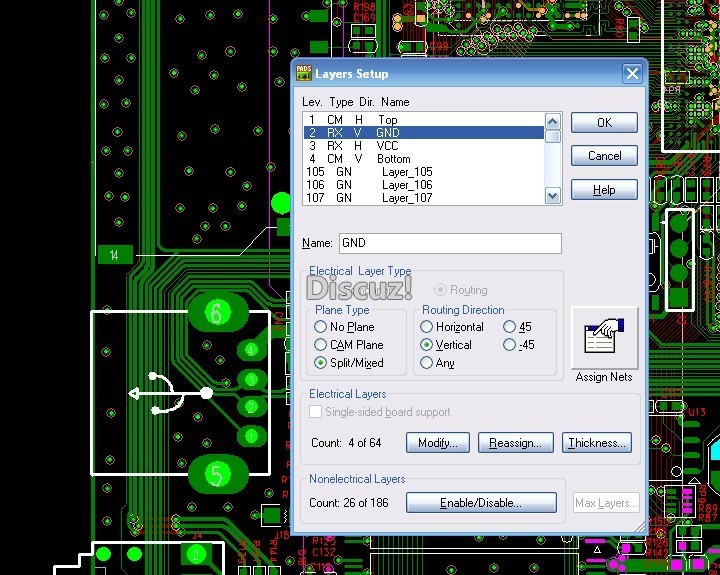Screen dimensions: 720x575
Task: Select the No Plane radio option
Action: 320,327
